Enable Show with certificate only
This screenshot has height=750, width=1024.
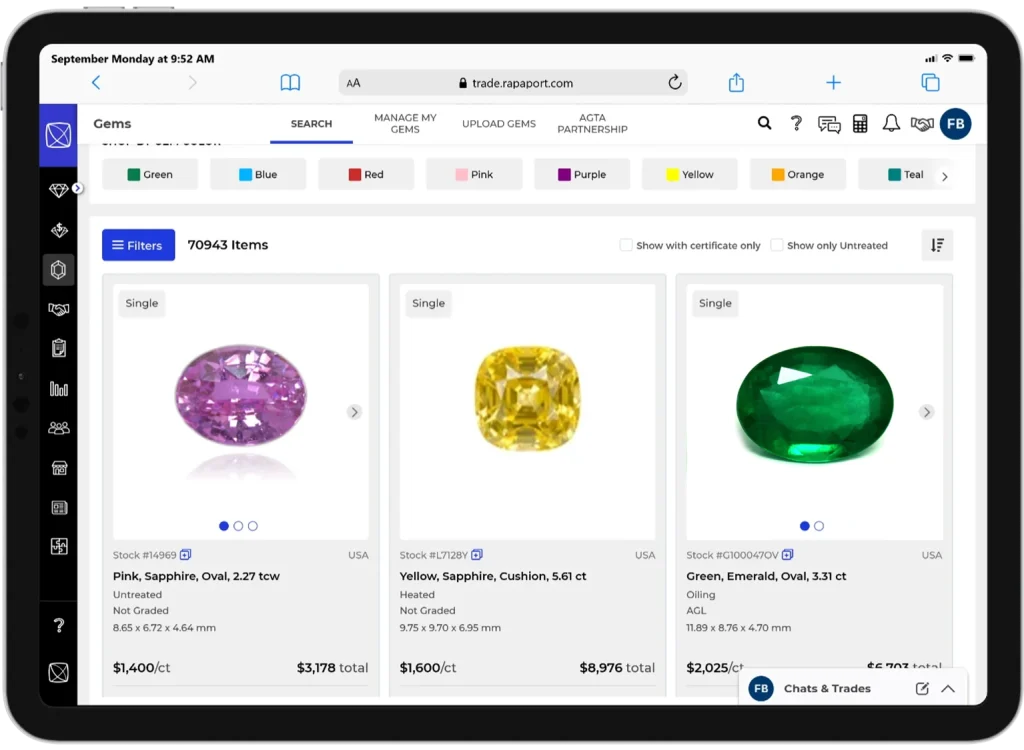(626, 245)
